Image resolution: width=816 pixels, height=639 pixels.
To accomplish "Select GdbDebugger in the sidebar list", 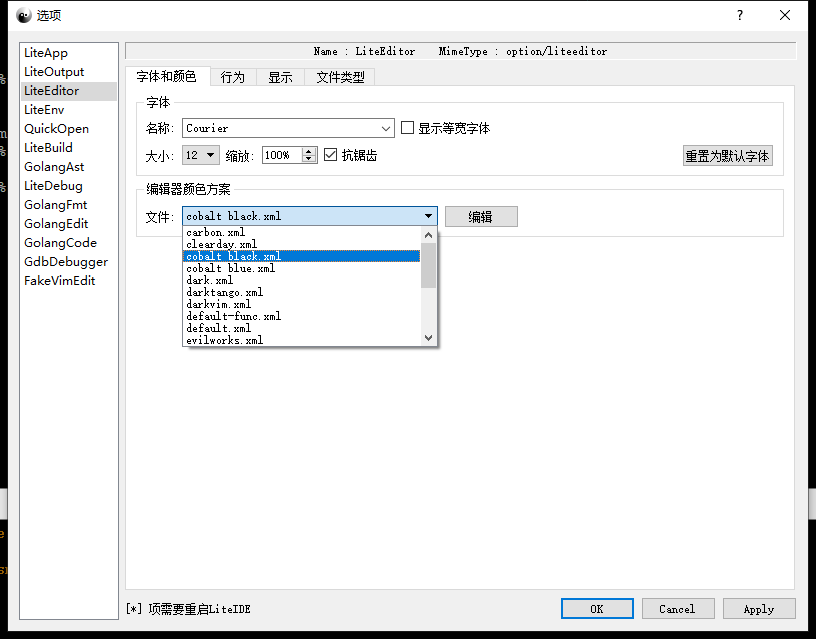I will [69, 262].
